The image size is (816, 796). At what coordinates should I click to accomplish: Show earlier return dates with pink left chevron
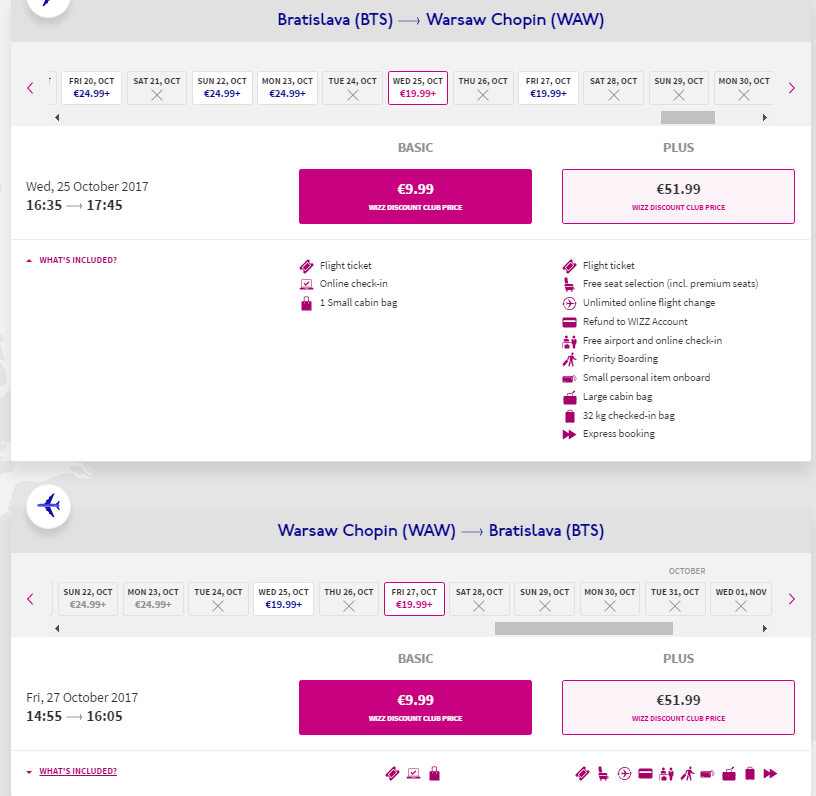pyautogui.click(x=30, y=599)
